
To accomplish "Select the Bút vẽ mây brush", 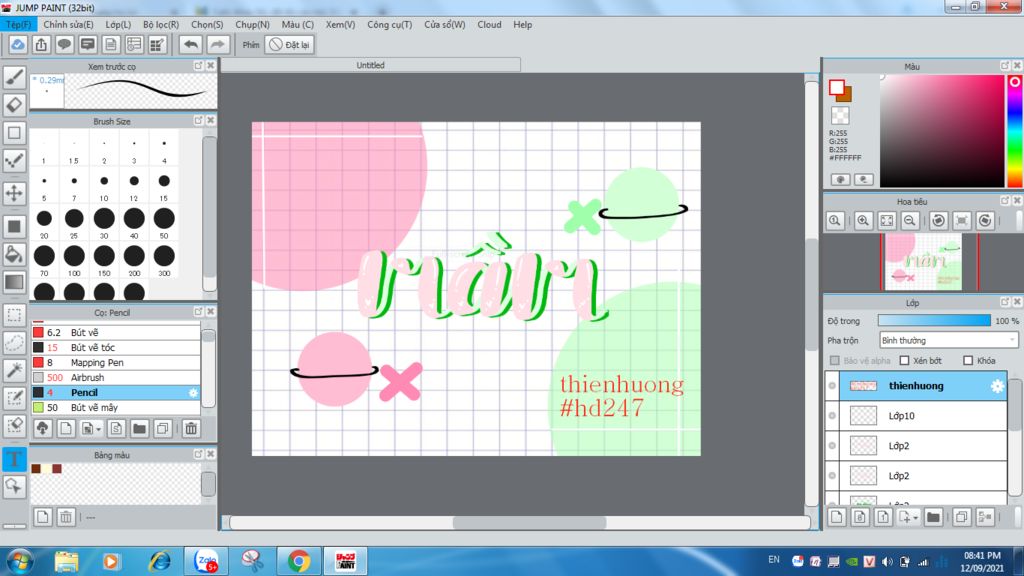I will coord(116,408).
